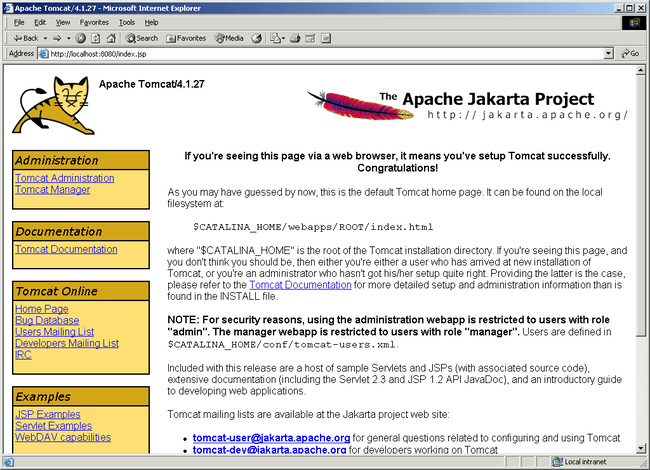Open the Bug Database link
650x470 pixels.
click(47, 320)
